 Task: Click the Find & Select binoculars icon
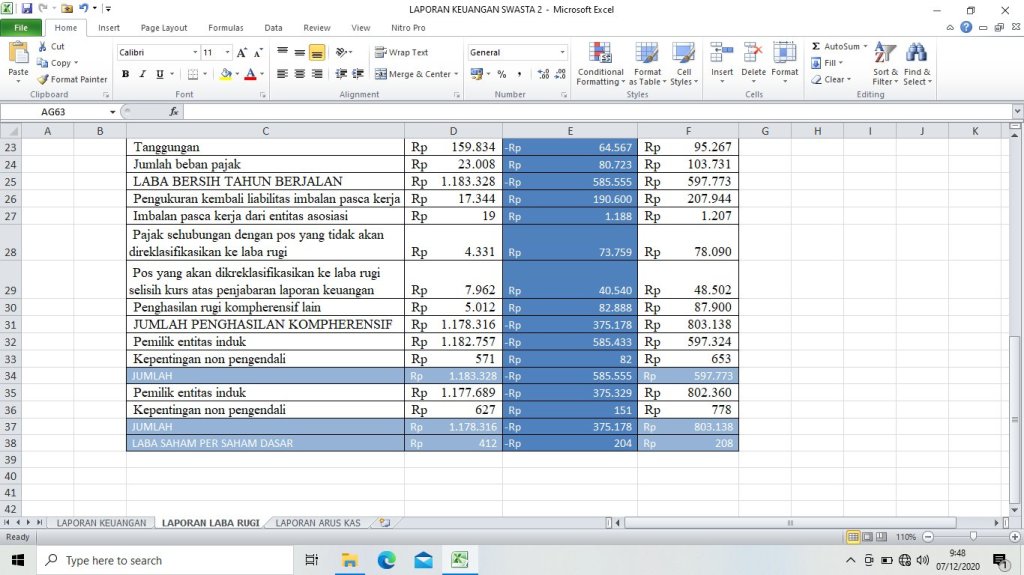coord(916,53)
